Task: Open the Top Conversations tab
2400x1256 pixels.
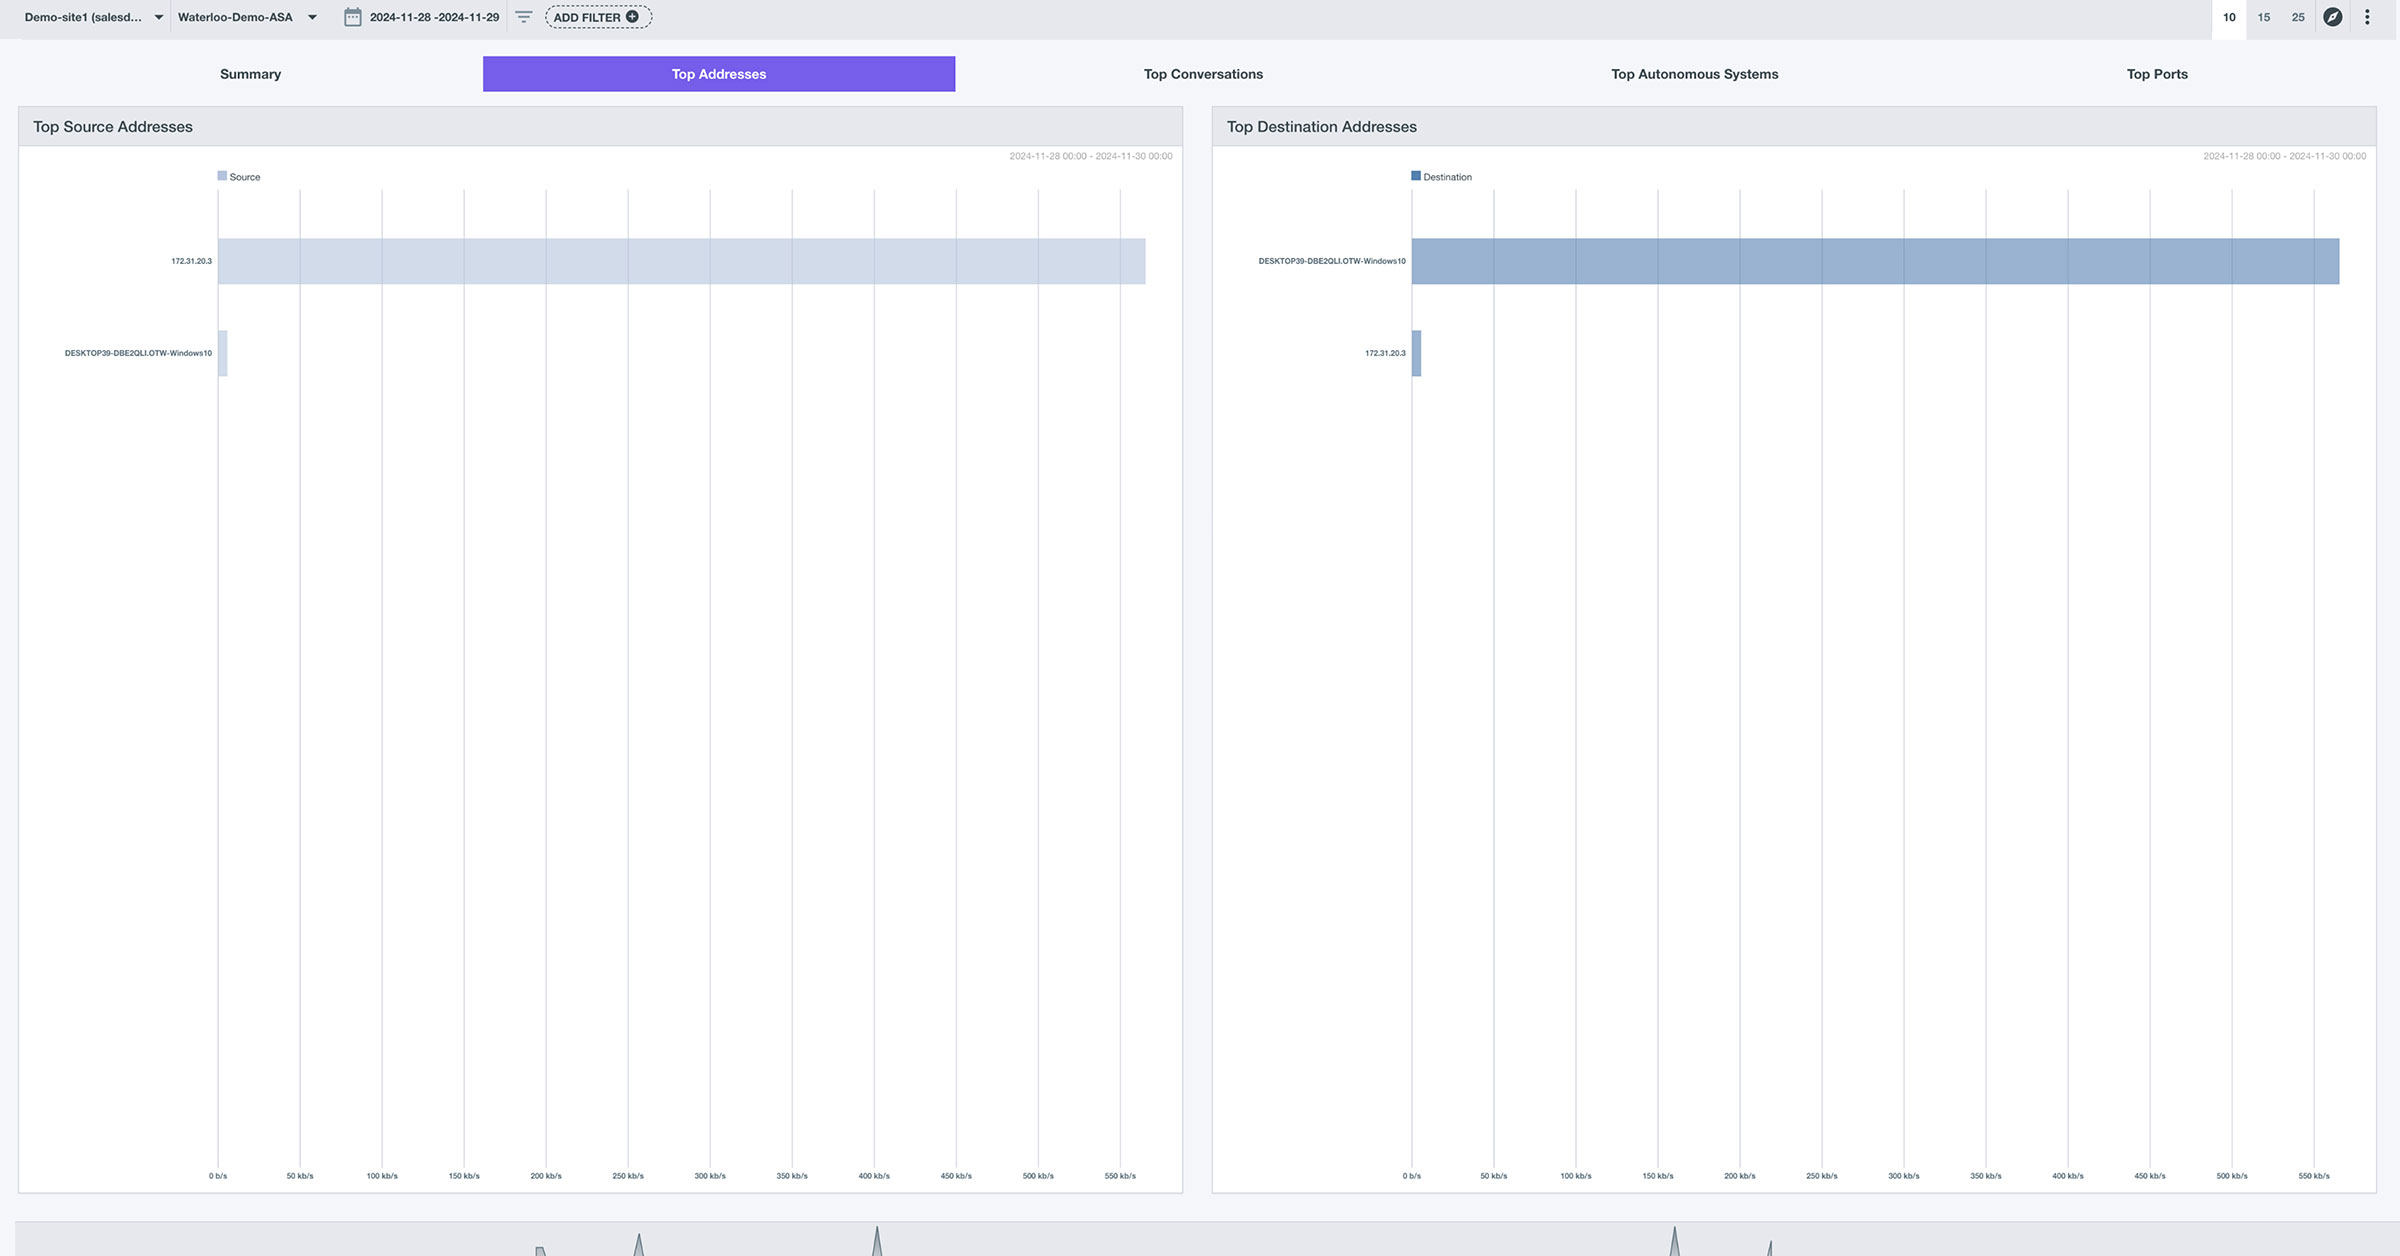Action: pos(1203,74)
